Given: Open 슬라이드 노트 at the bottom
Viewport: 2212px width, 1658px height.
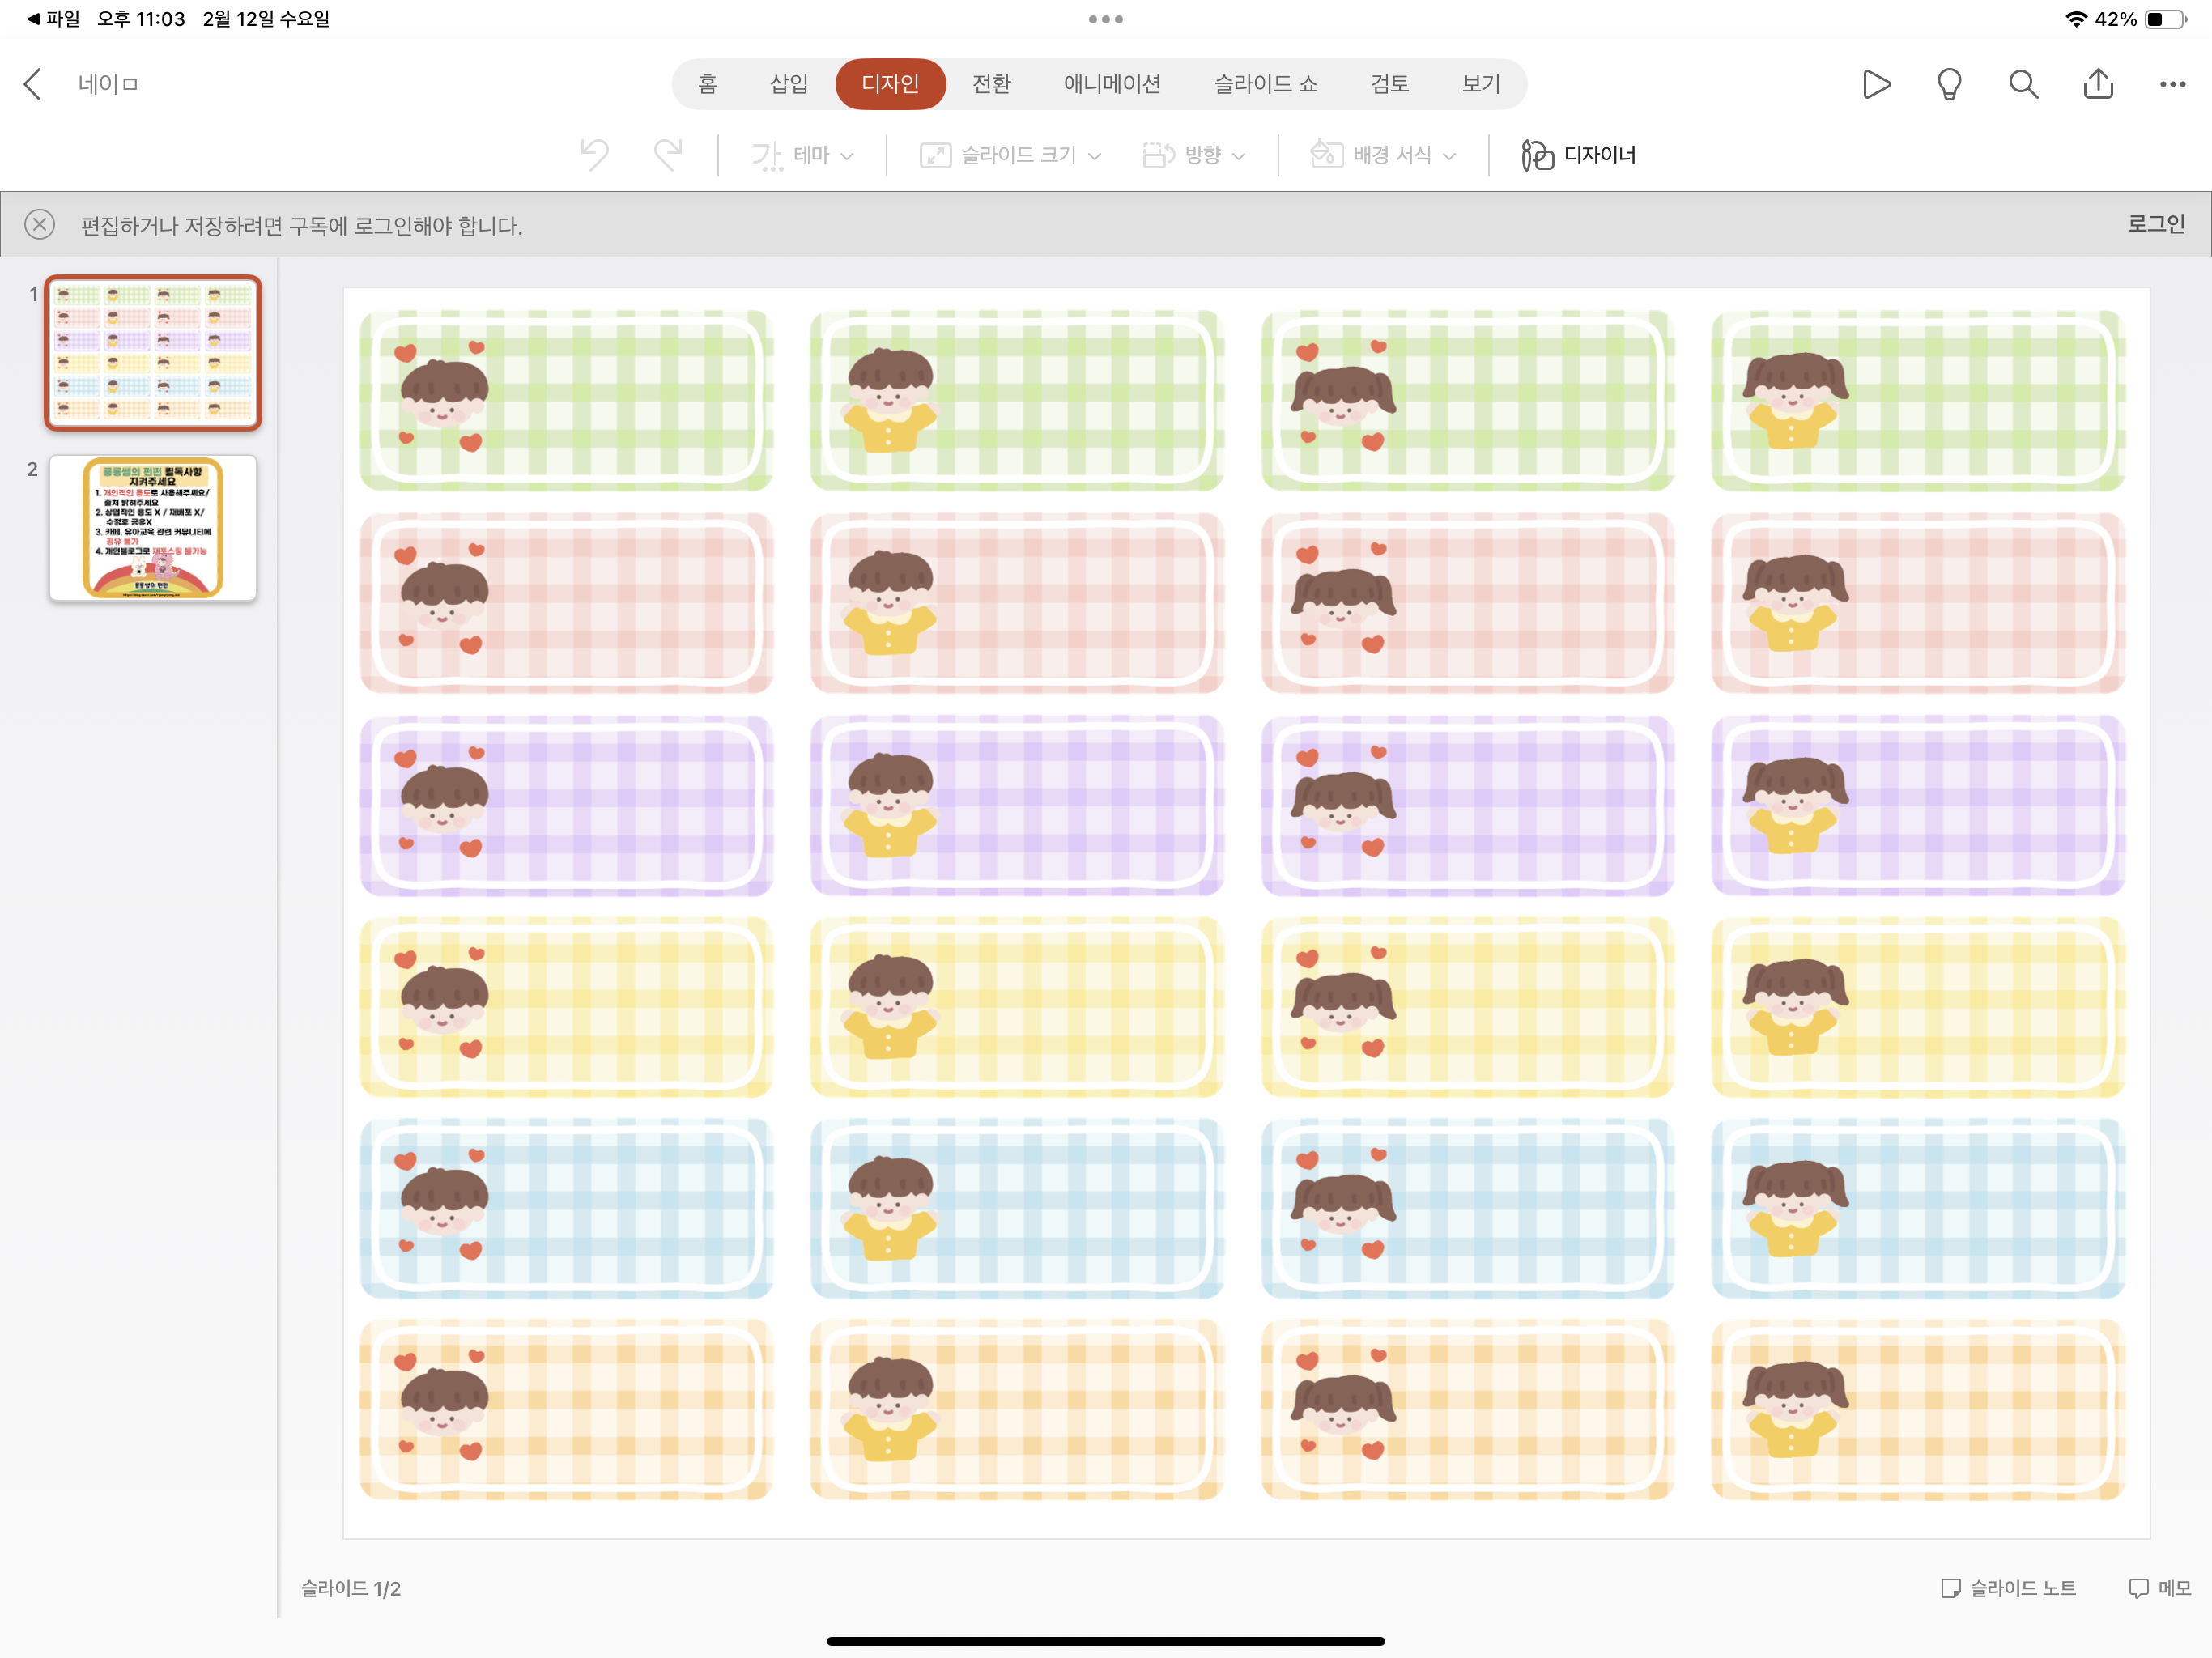Looking at the screenshot, I should click(x=2008, y=1587).
